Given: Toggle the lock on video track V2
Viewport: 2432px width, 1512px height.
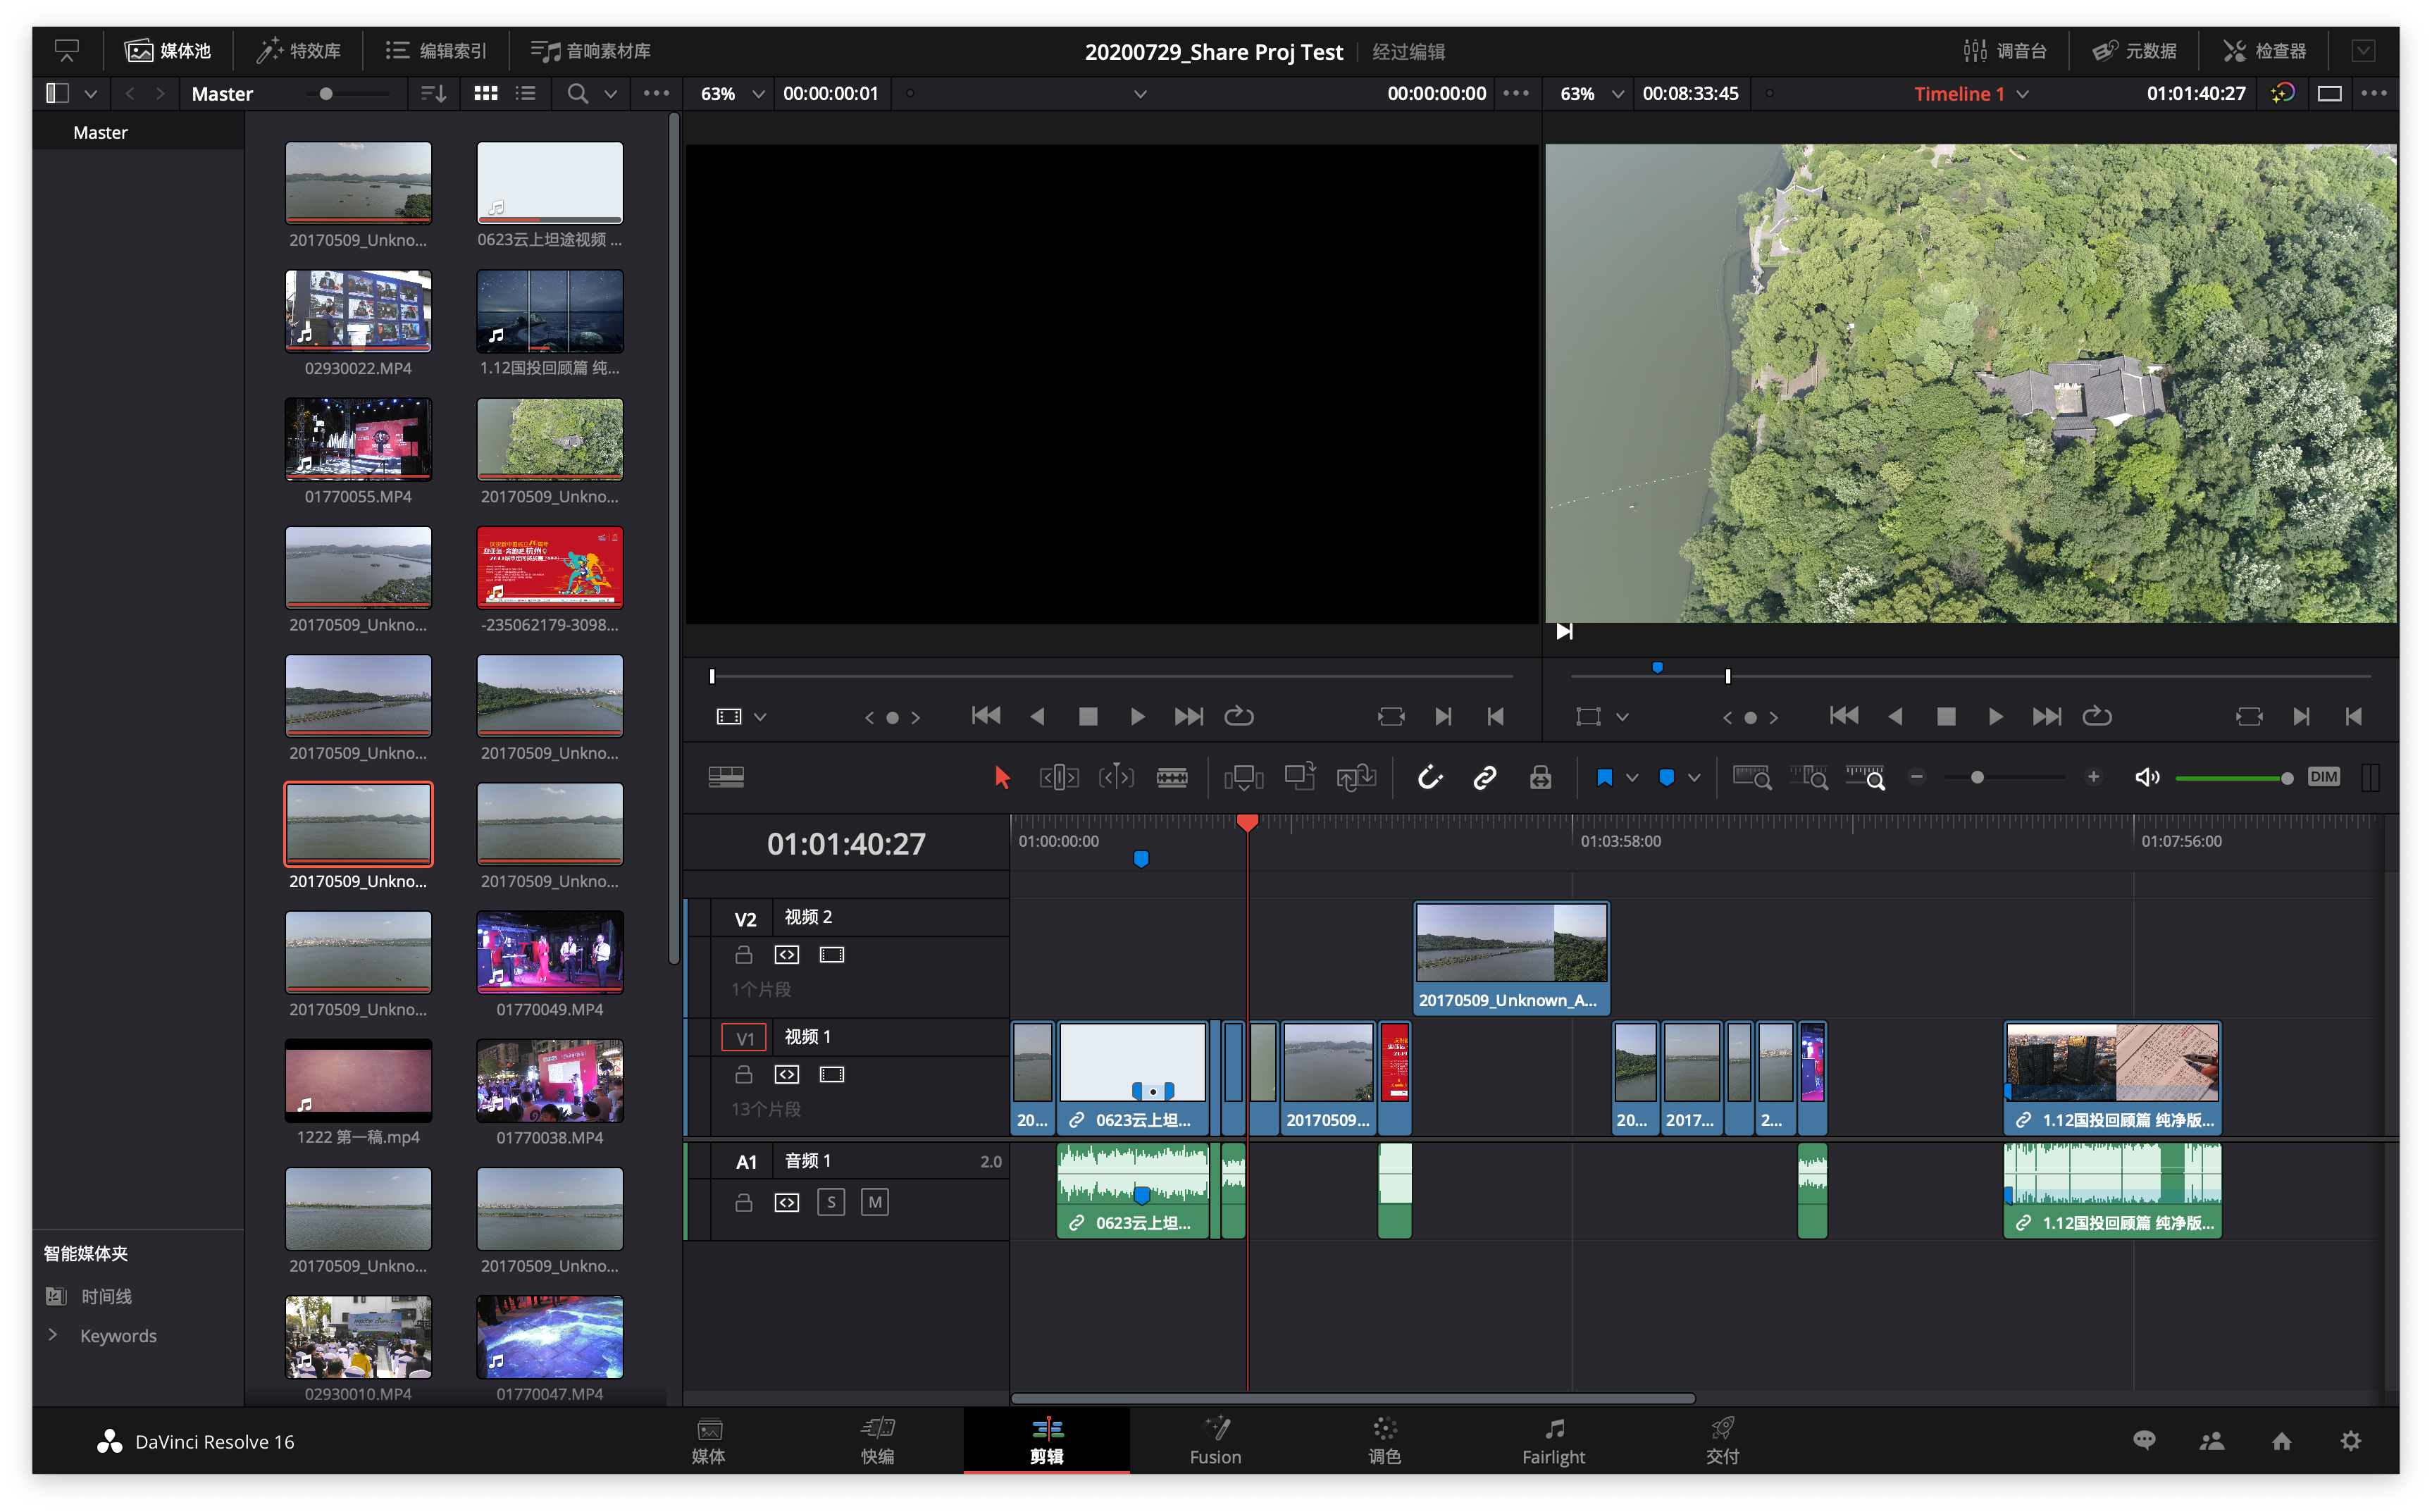Looking at the screenshot, I should point(743,955).
